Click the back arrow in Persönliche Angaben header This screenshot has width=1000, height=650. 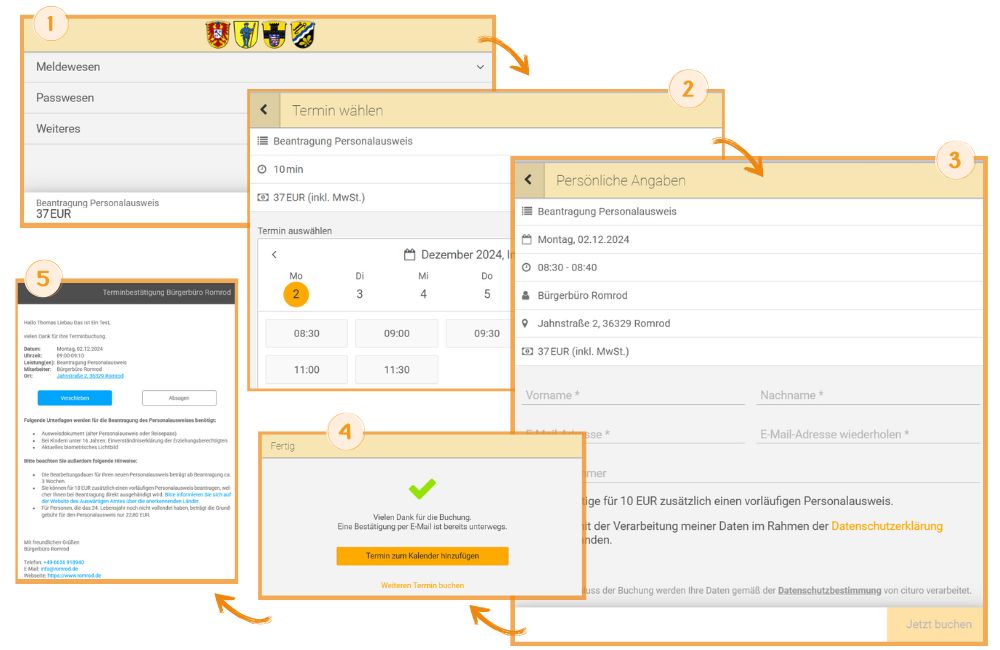[x=528, y=179]
